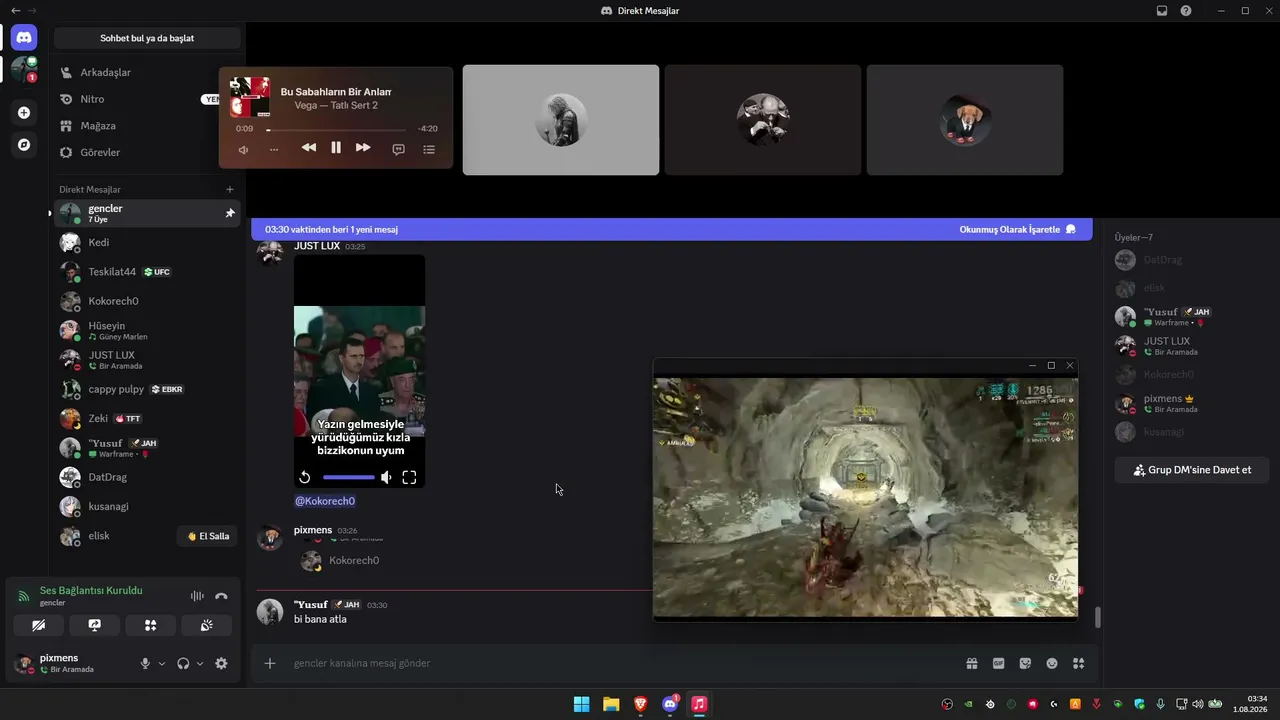This screenshot has width=1280, height=720.
Task: Pause the song in the music player
Action: pyautogui.click(x=336, y=148)
